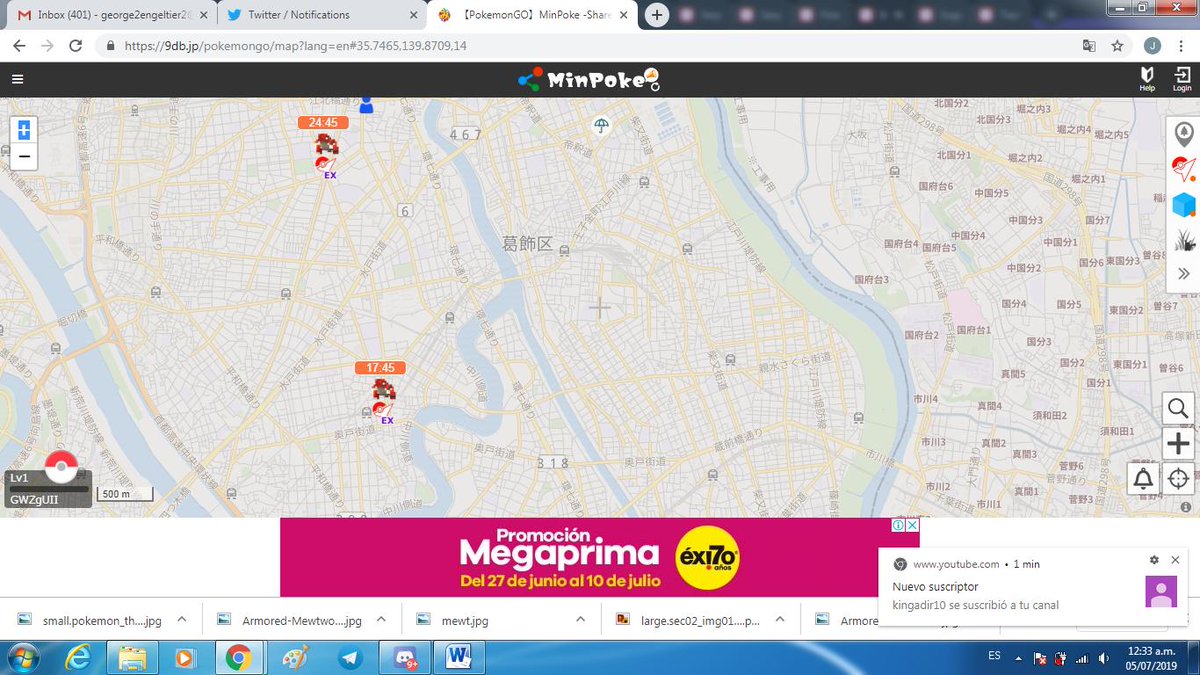Select the blue cube filter icon

1184,205
